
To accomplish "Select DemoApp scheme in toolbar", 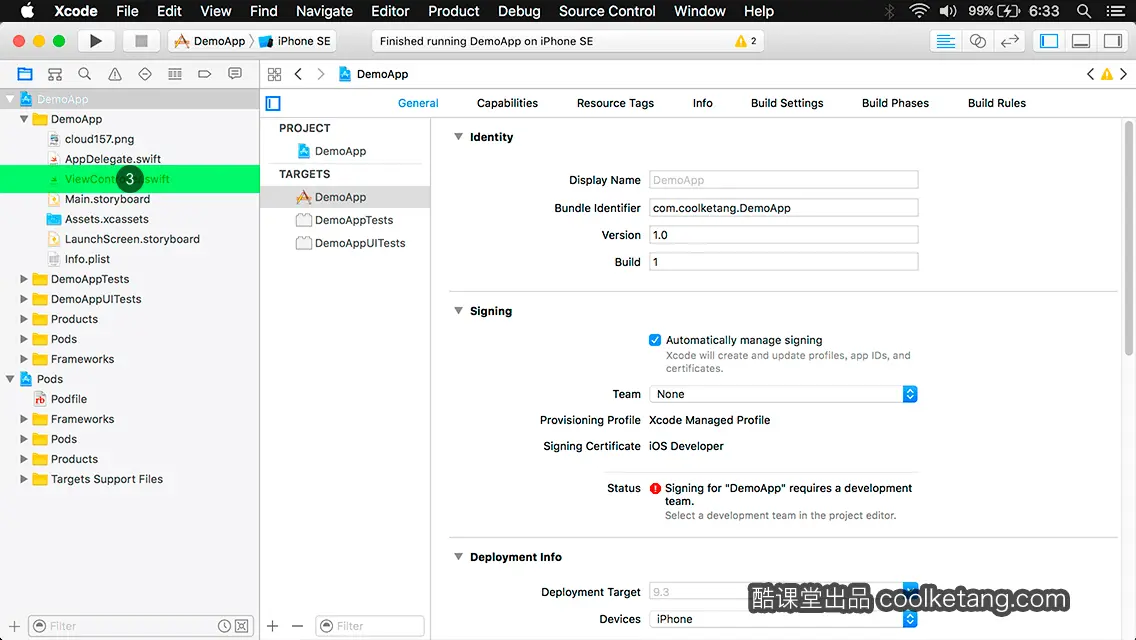I will tap(210, 41).
